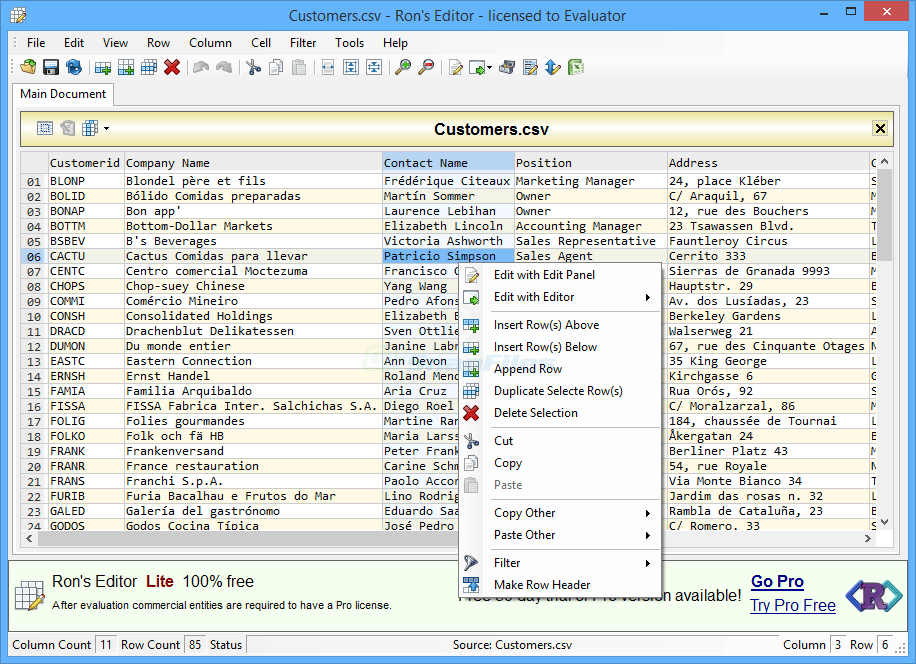This screenshot has height=664, width=916.
Task: Click the Company Name column header
Action: (253, 163)
